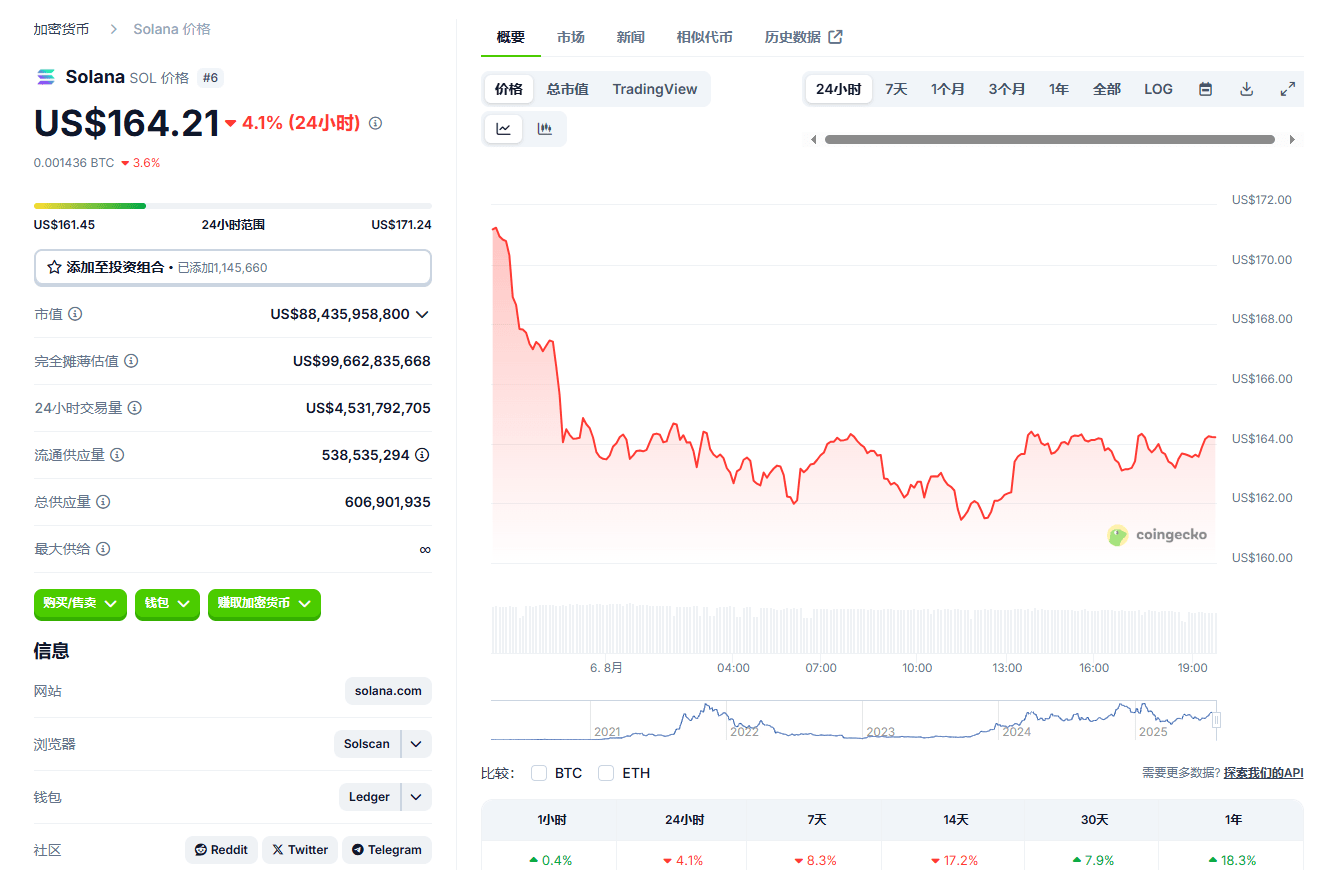1323x870 pixels.
Task: Open the Twitter community link
Action: pyautogui.click(x=300, y=850)
